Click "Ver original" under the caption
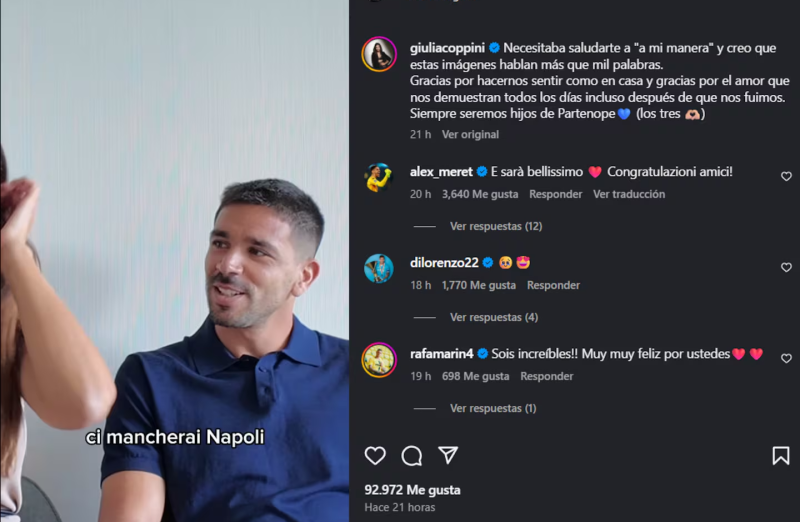The height and width of the screenshot is (522, 800). (x=470, y=134)
